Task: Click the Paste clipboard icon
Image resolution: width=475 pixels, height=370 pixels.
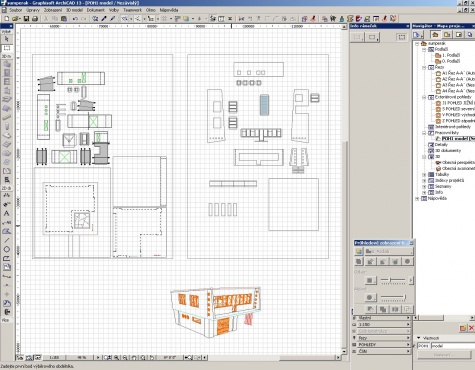Action: tap(64, 19)
